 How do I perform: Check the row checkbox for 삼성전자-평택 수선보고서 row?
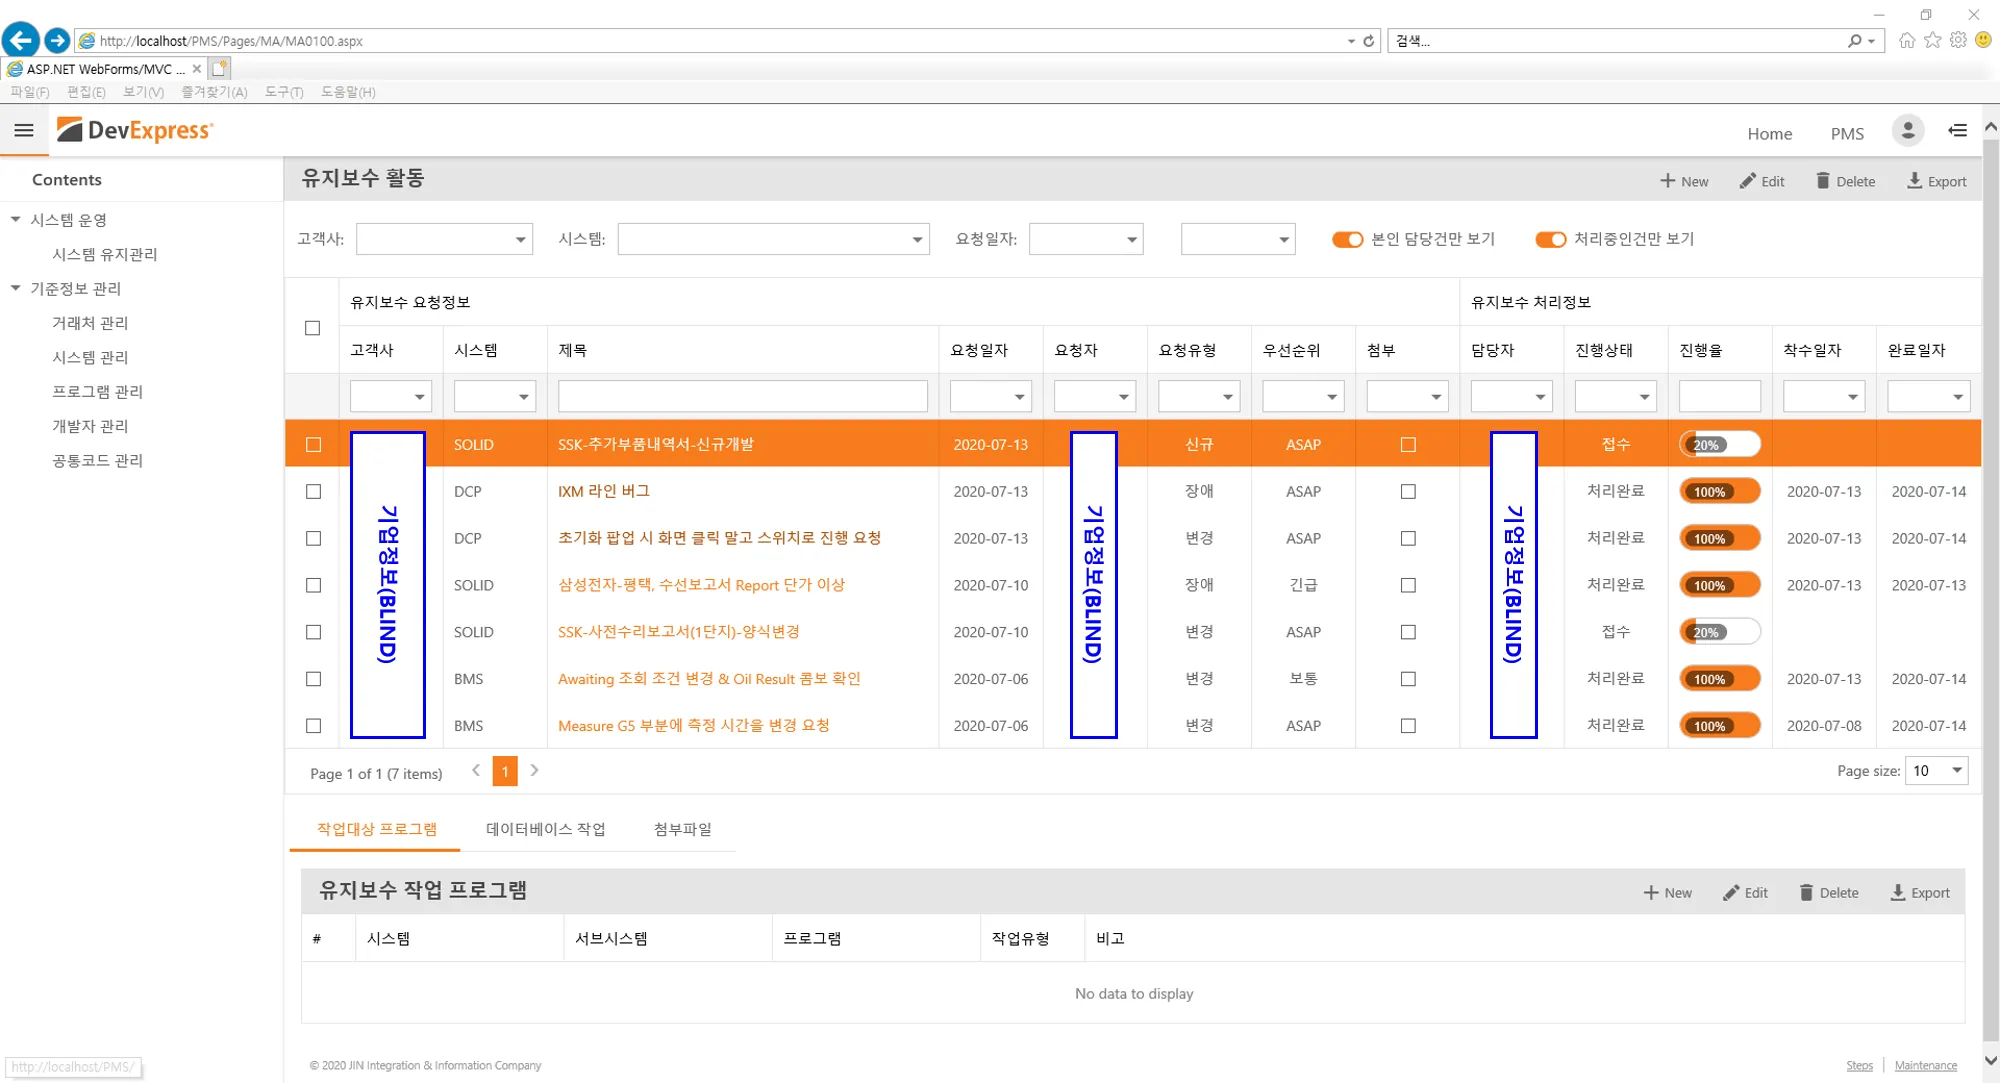coord(313,585)
